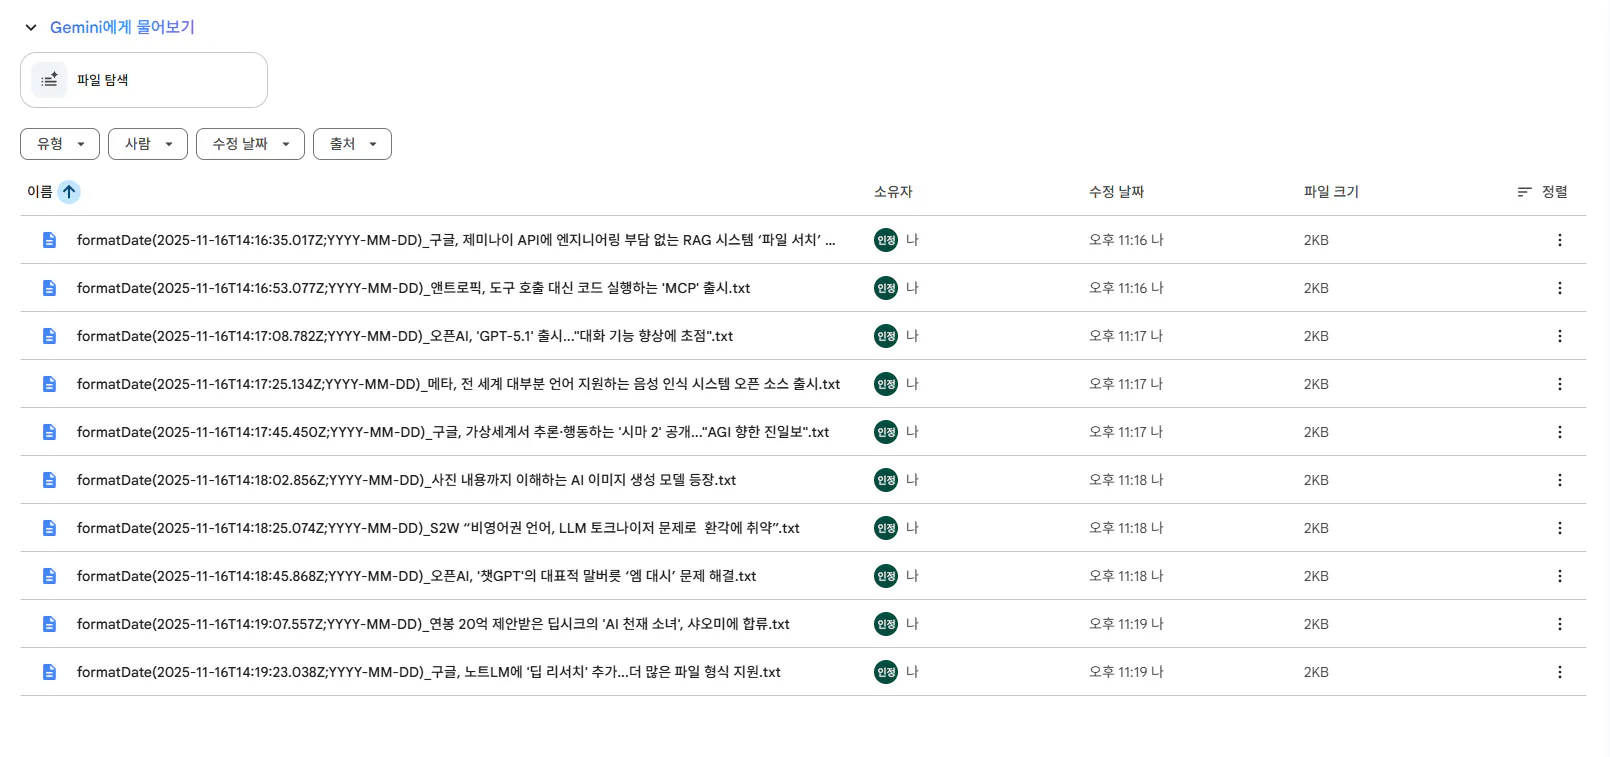This screenshot has height=757, width=1610.
Task: Click the sparkle list icon in 파일 탐색
Action: click(x=49, y=80)
